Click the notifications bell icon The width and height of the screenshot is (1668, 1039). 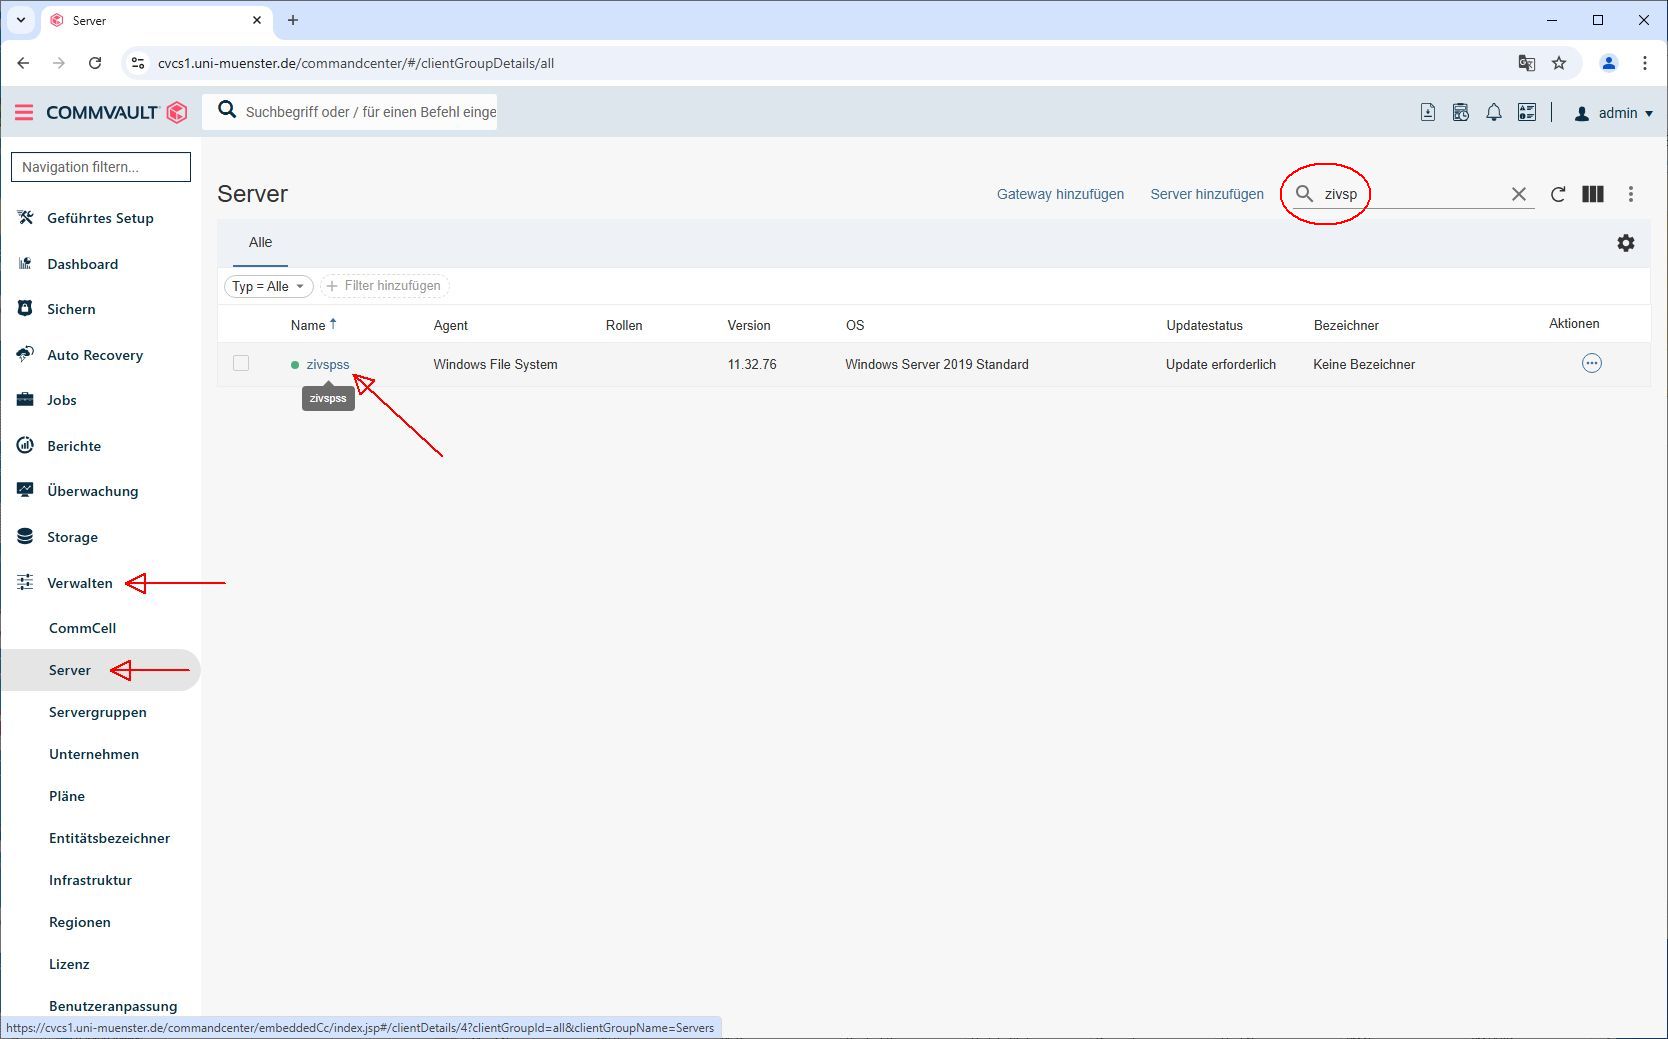click(1493, 113)
